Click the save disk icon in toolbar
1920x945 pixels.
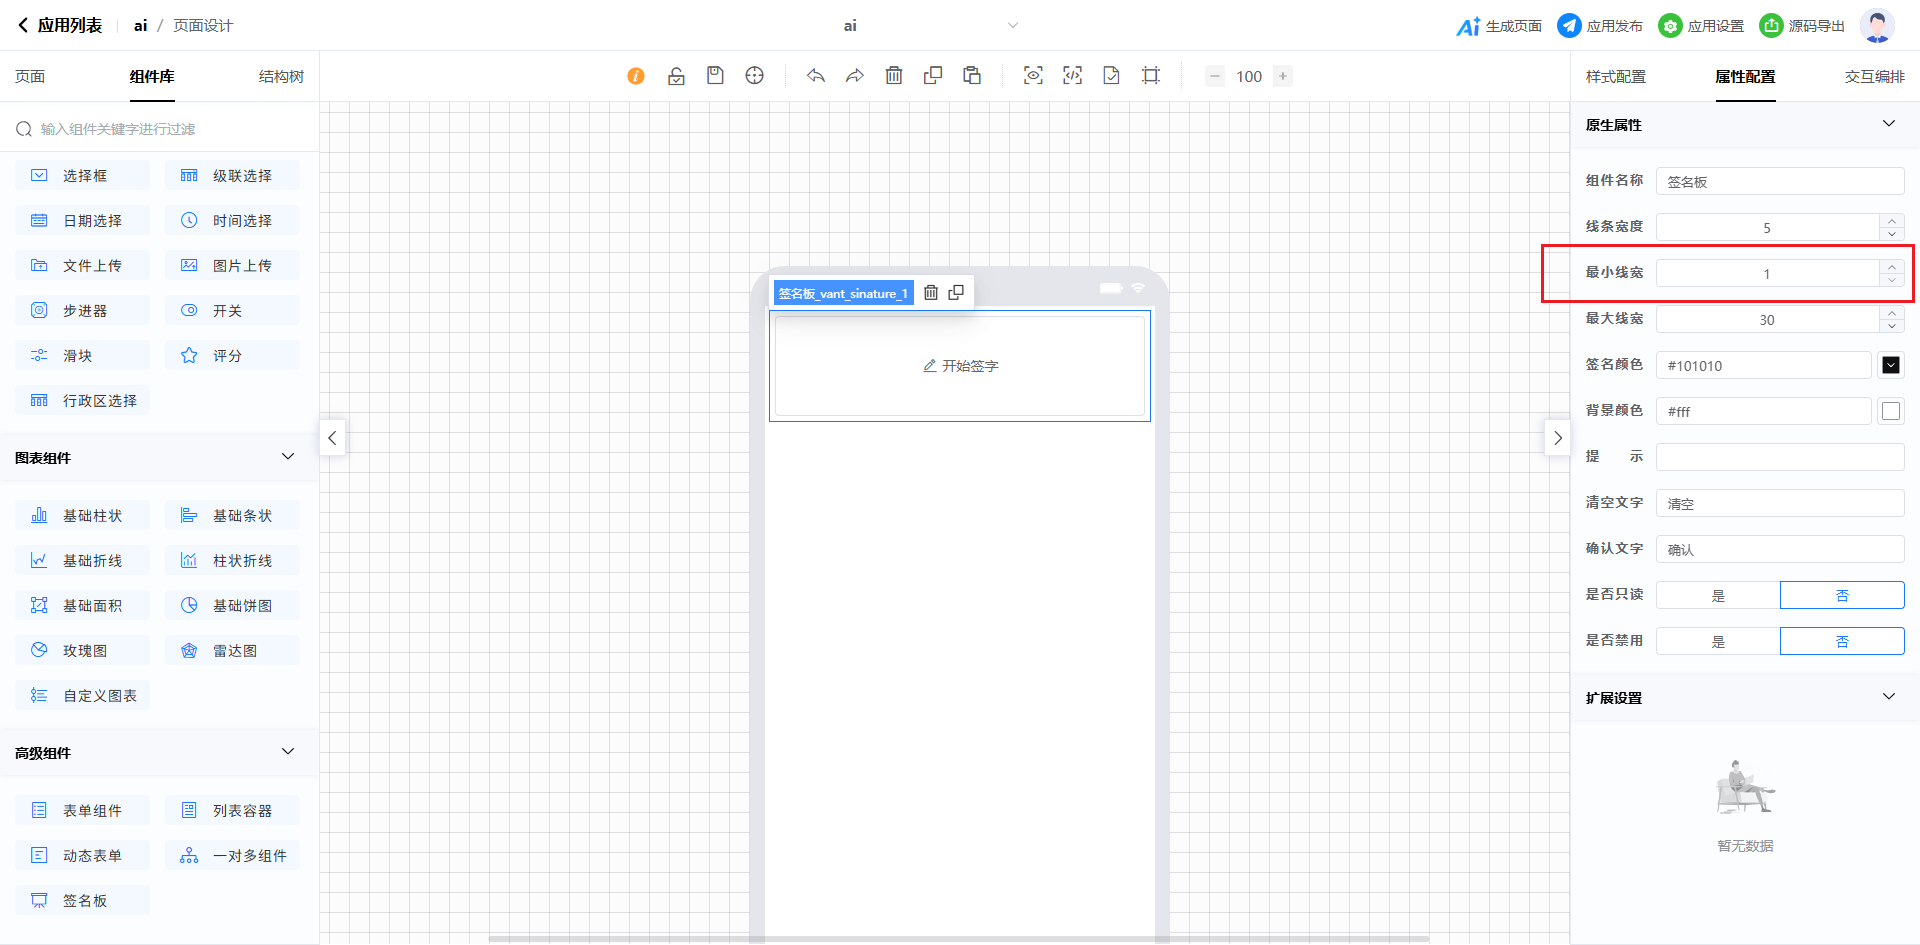click(715, 76)
